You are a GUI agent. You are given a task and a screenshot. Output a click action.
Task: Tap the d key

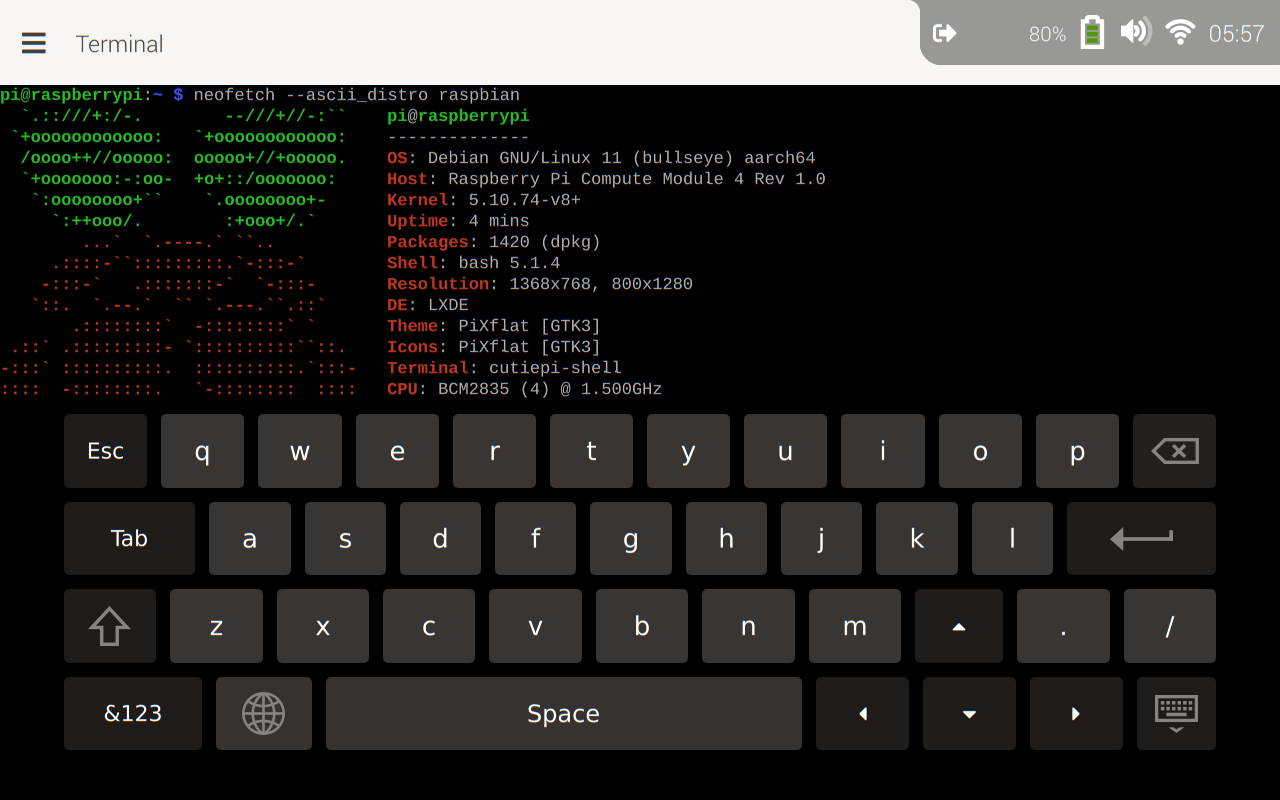440,538
